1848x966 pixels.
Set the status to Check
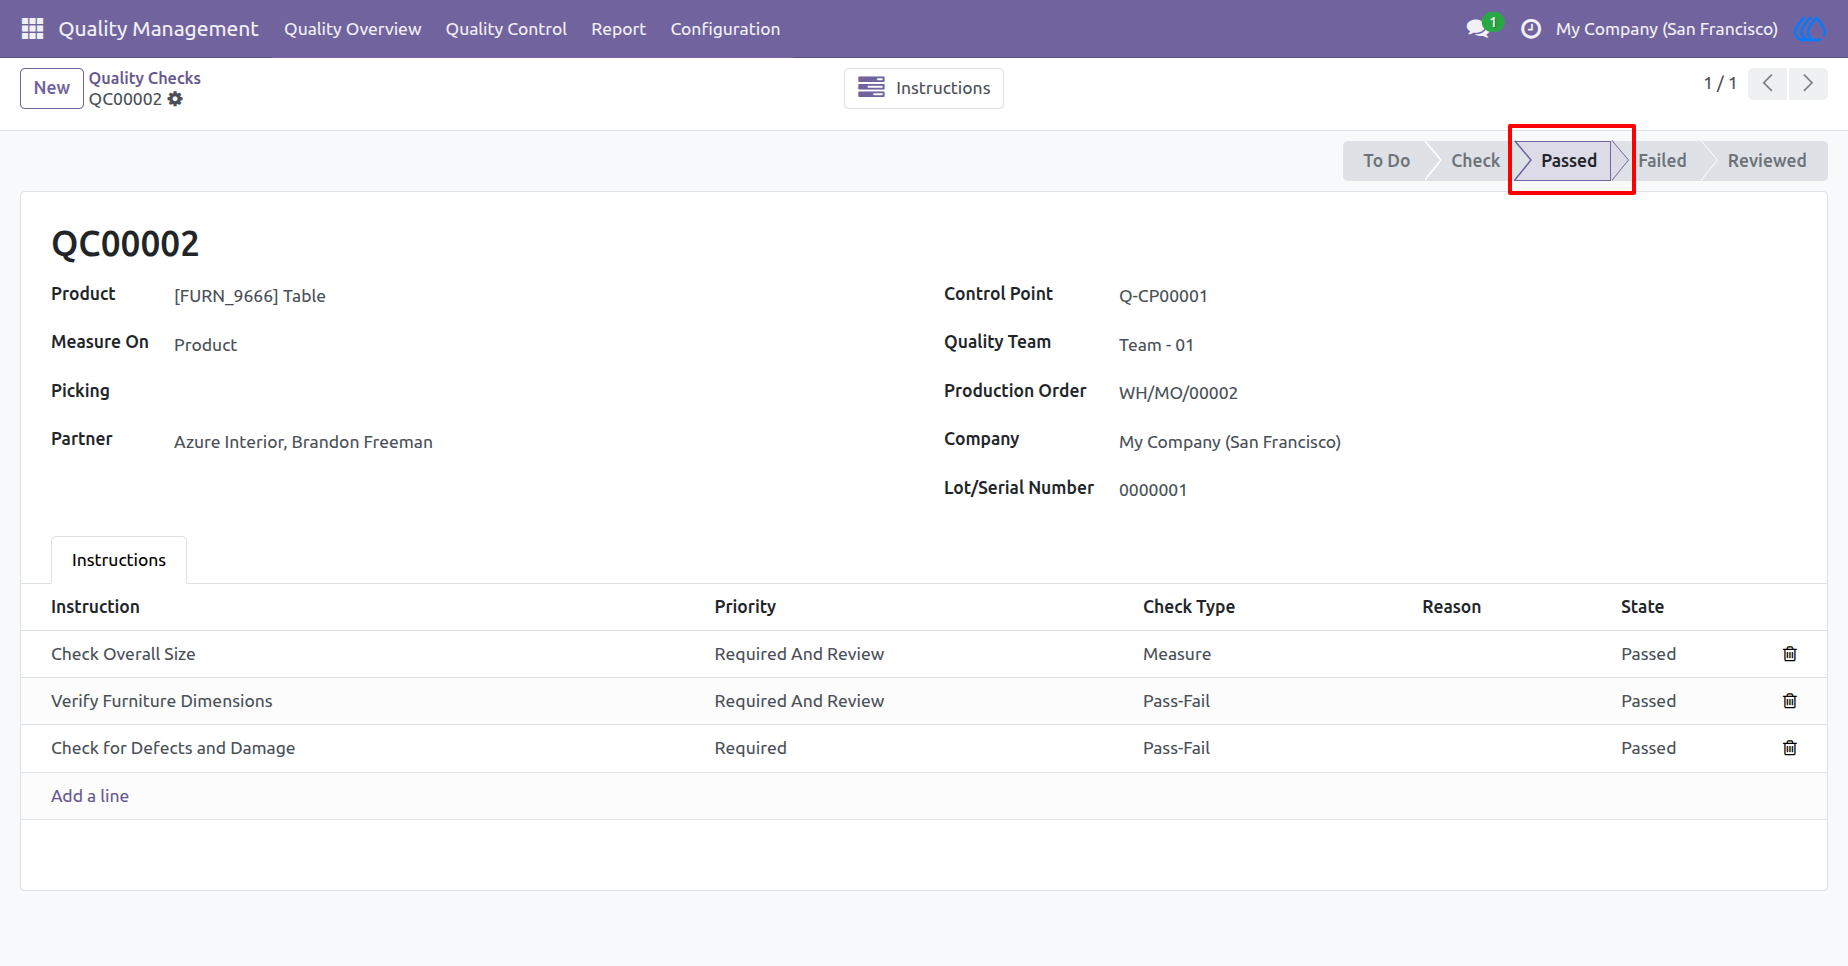1475,161
